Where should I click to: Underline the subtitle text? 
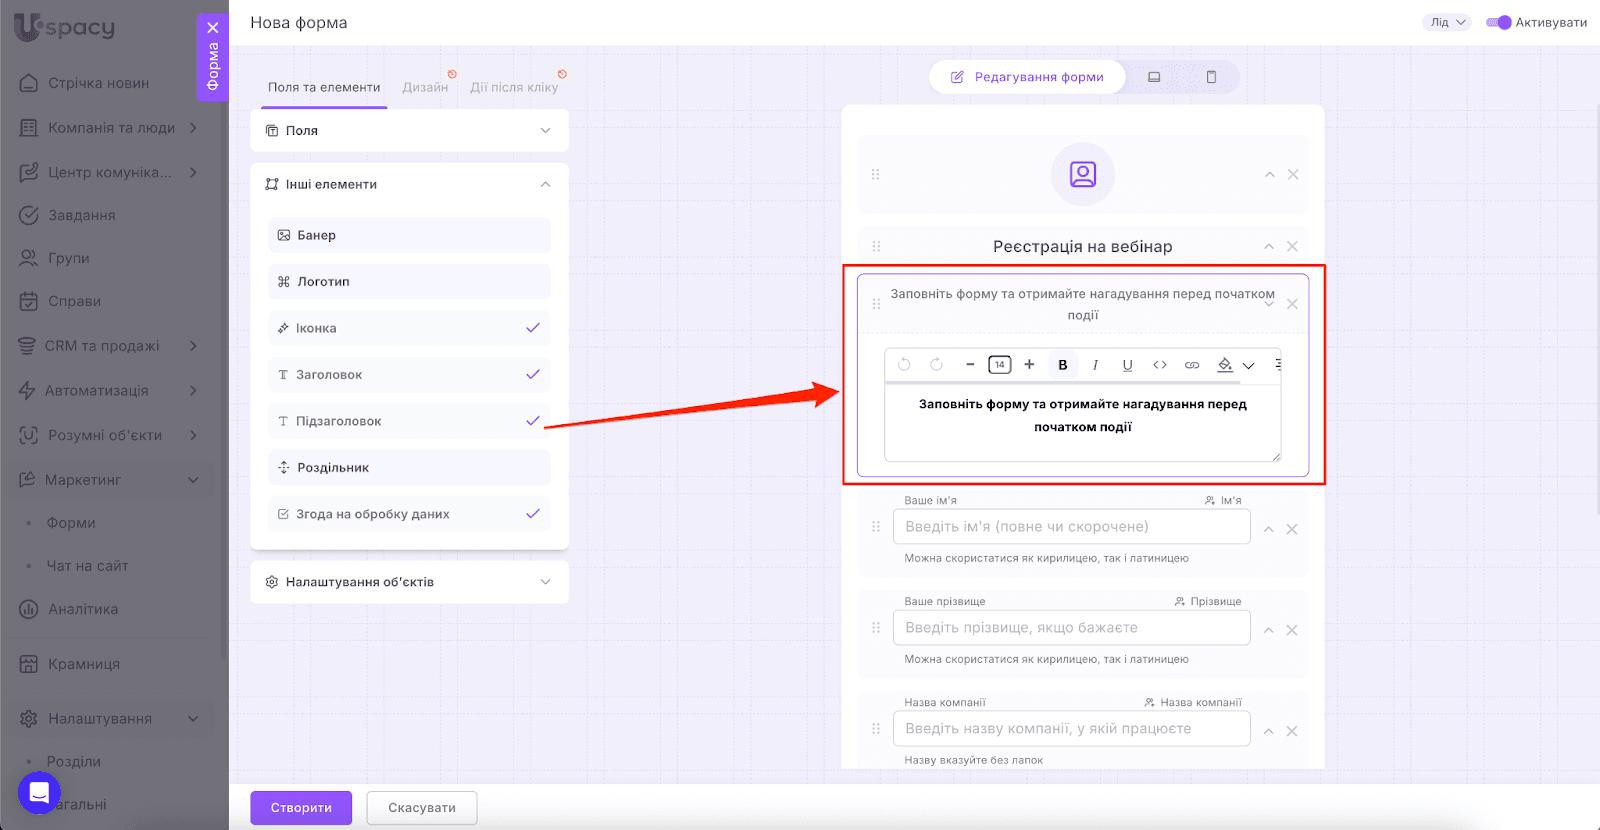click(x=1127, y=365)
